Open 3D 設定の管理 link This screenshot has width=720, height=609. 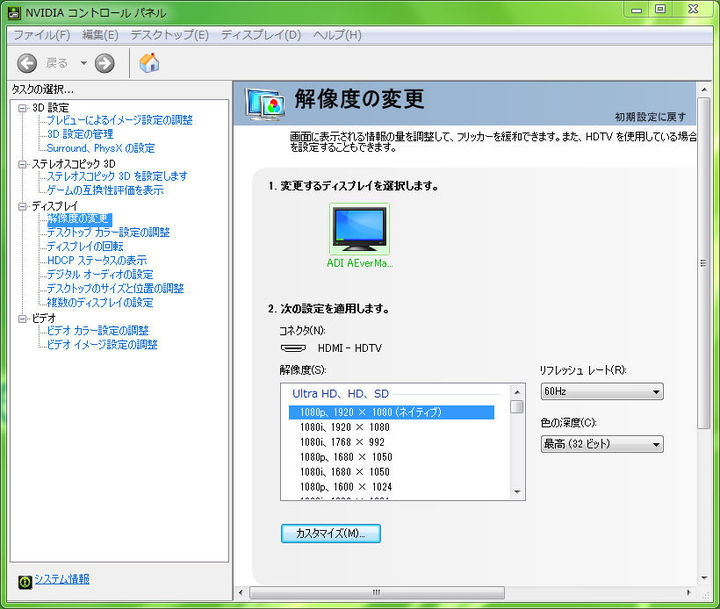pos(80,134)
